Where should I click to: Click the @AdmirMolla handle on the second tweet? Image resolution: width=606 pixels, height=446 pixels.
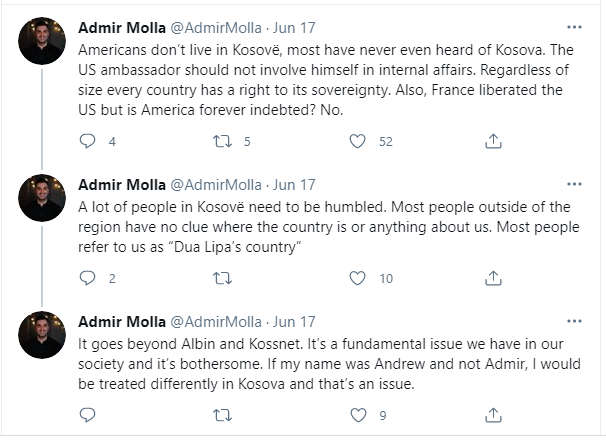click(216, 185)
